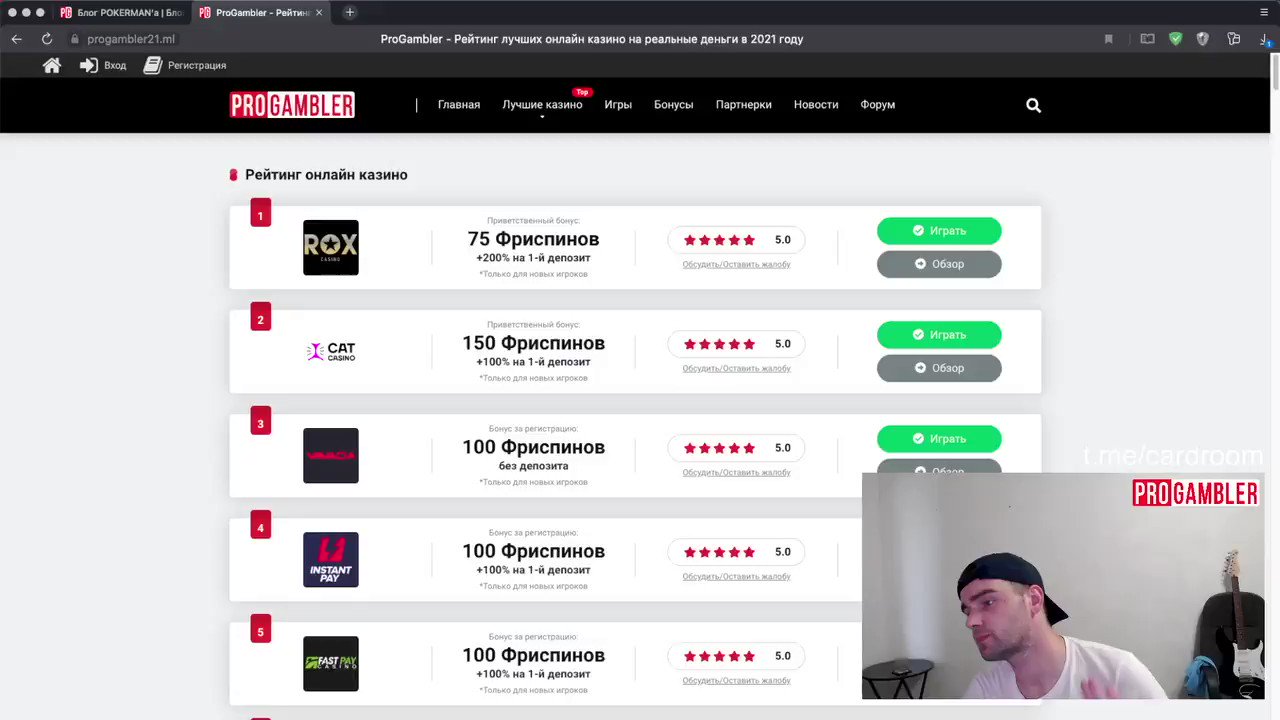Viewport: 1280px width, 720px height.
Task: Click Обсудить/Оставить жалобу for Instant Pay
Action: (x=737, y=577)
